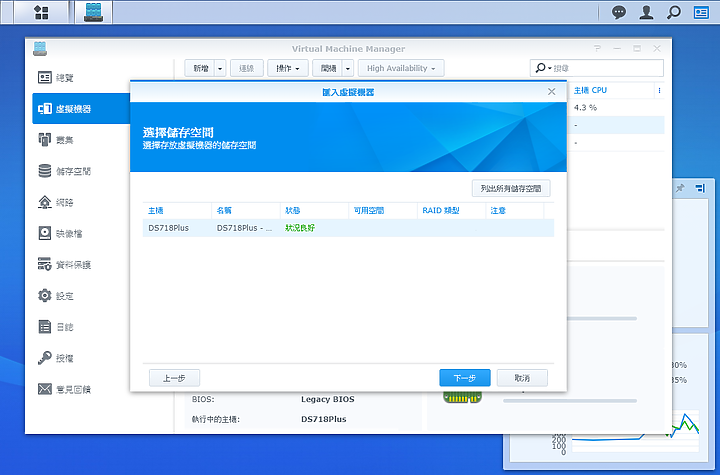
Task: Open column options menu beside 主機 CPU
Action: click(659, 90)
